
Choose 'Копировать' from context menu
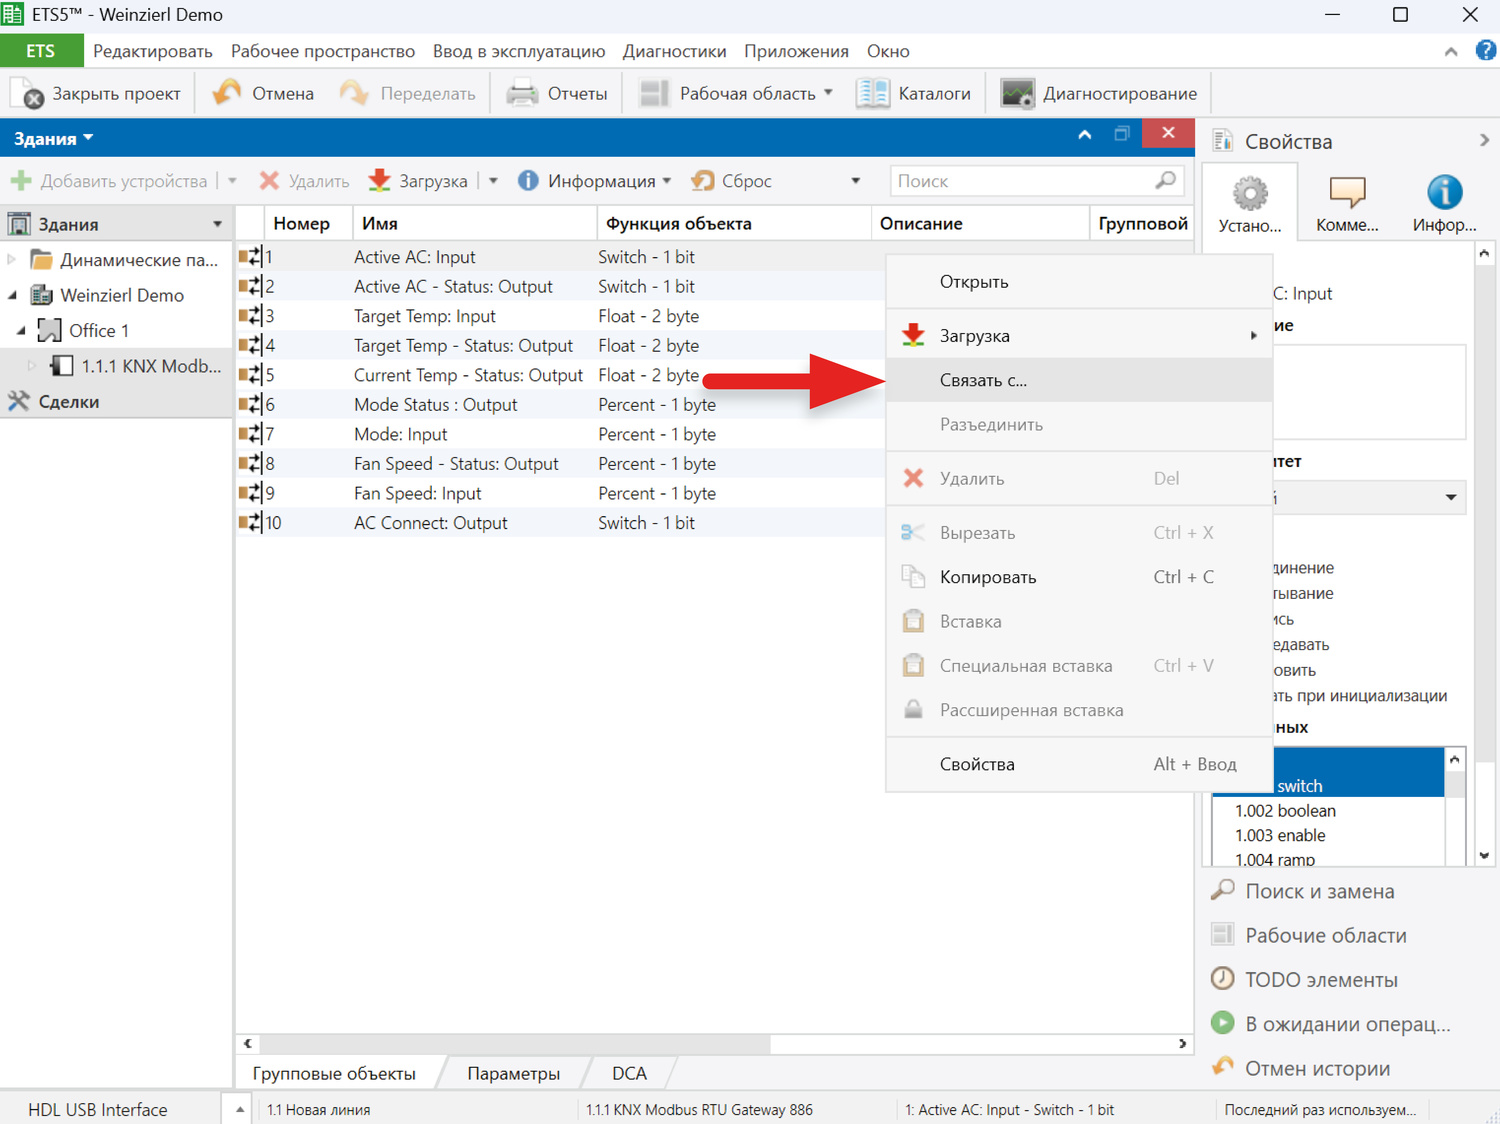coord(987,577)
